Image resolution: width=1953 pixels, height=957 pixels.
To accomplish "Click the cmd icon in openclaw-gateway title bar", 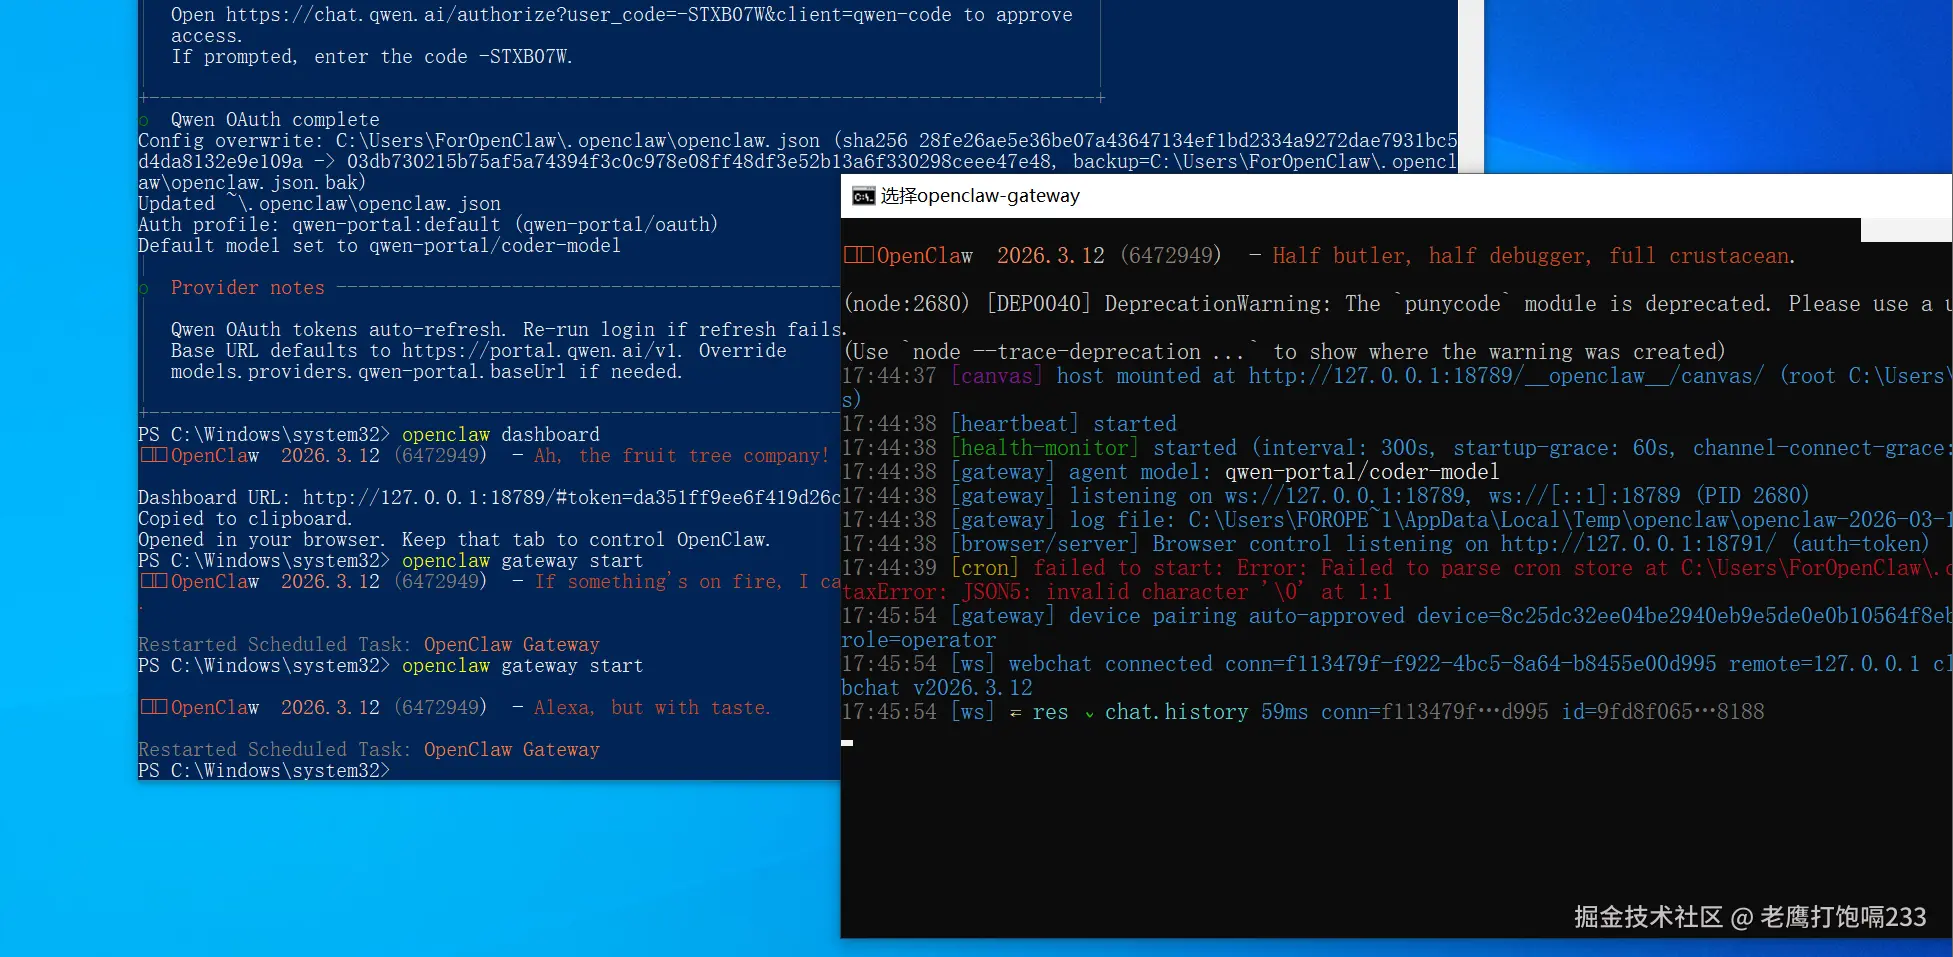I will click(863, 196).
